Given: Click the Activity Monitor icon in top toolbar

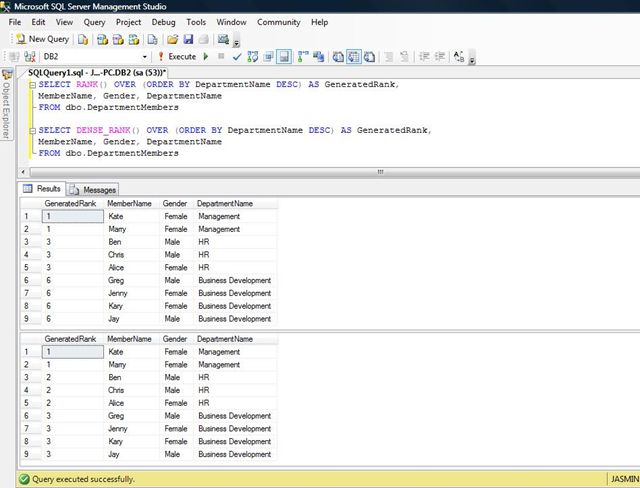Looking at the screenshot, I should 223,39.
